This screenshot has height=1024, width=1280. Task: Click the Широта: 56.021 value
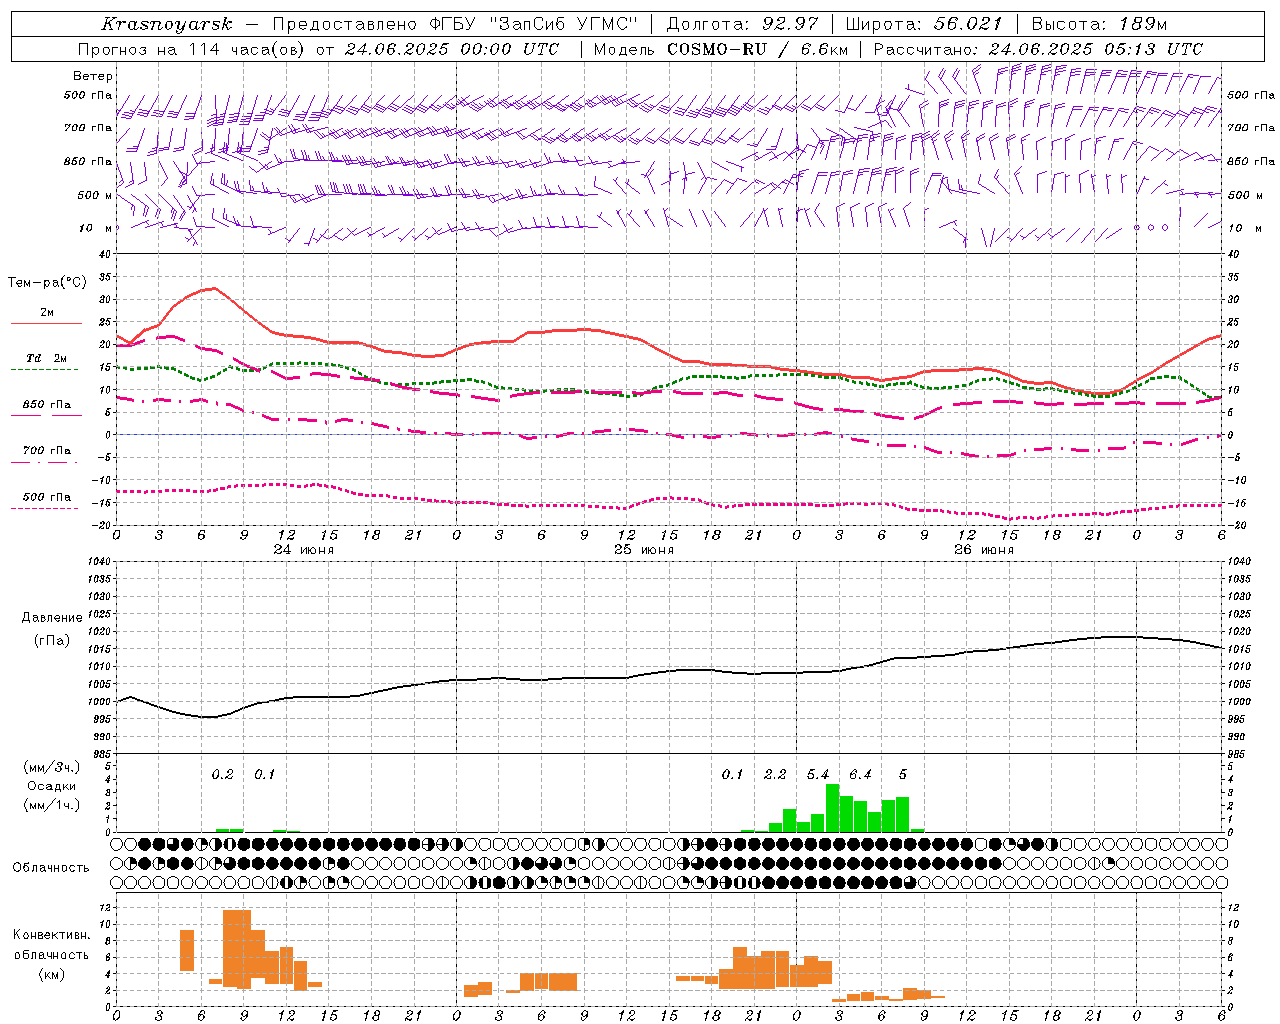coord(924,24)
